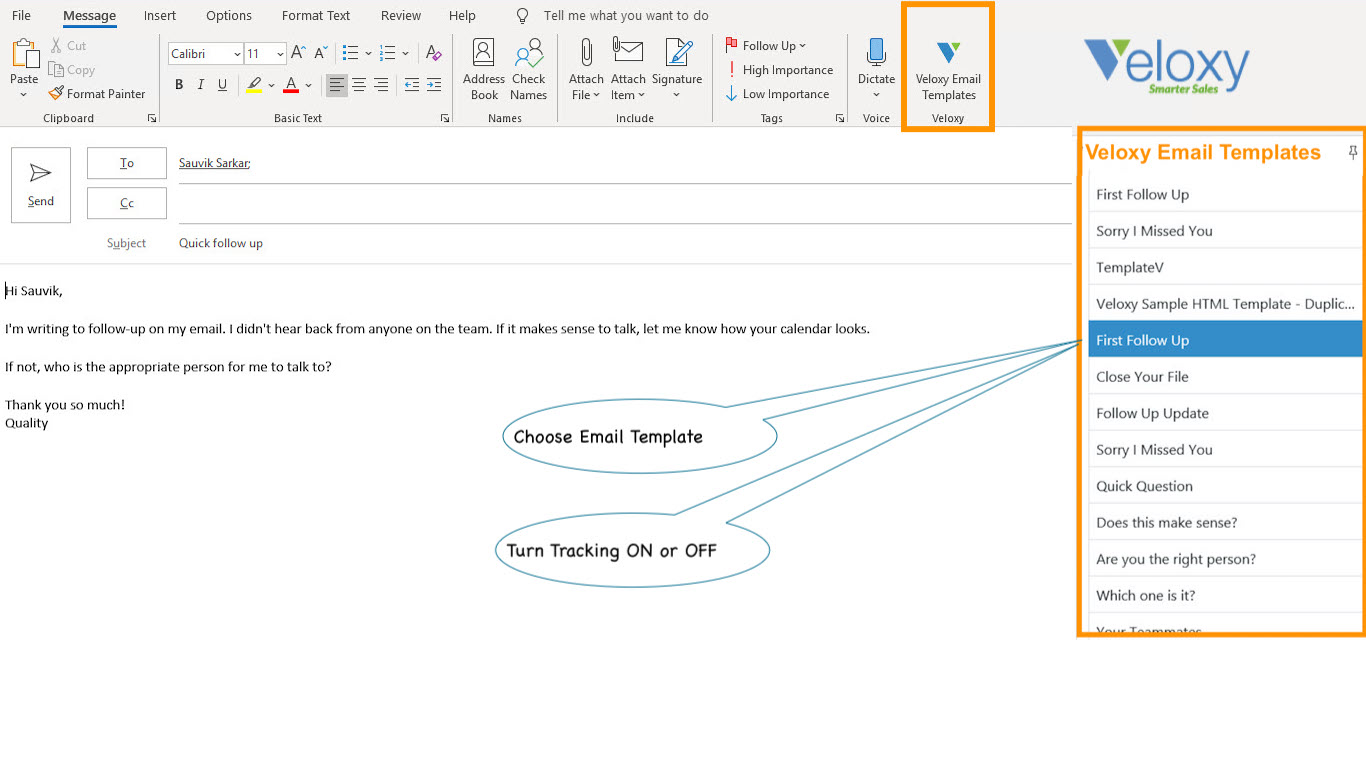1366x768 pixels.
Task: Open the Help tab
Action: (462, 16)
